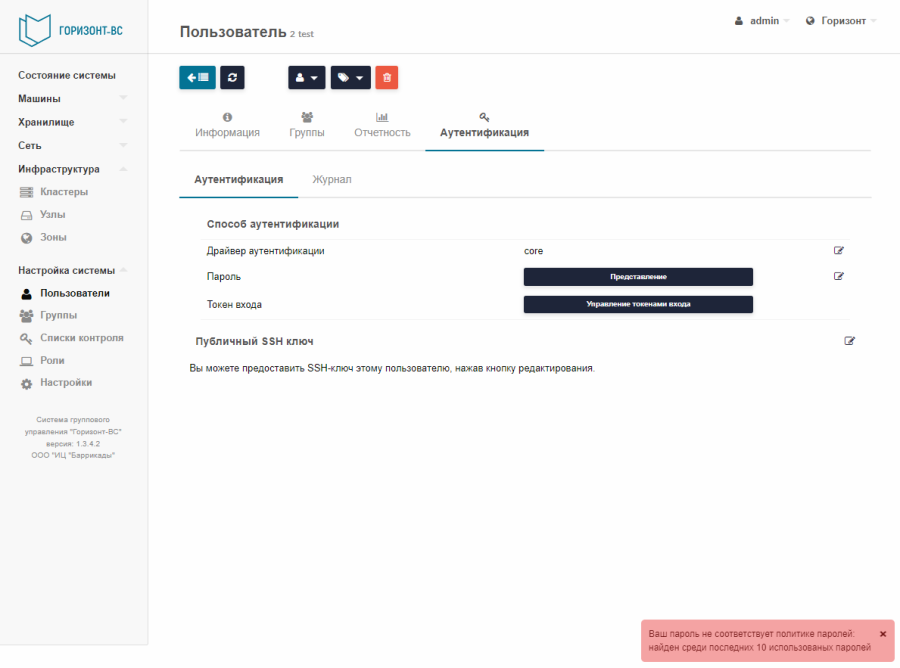Click the Пользователи person icon
This screenshot has height=668, width=900.
[26, 294]
